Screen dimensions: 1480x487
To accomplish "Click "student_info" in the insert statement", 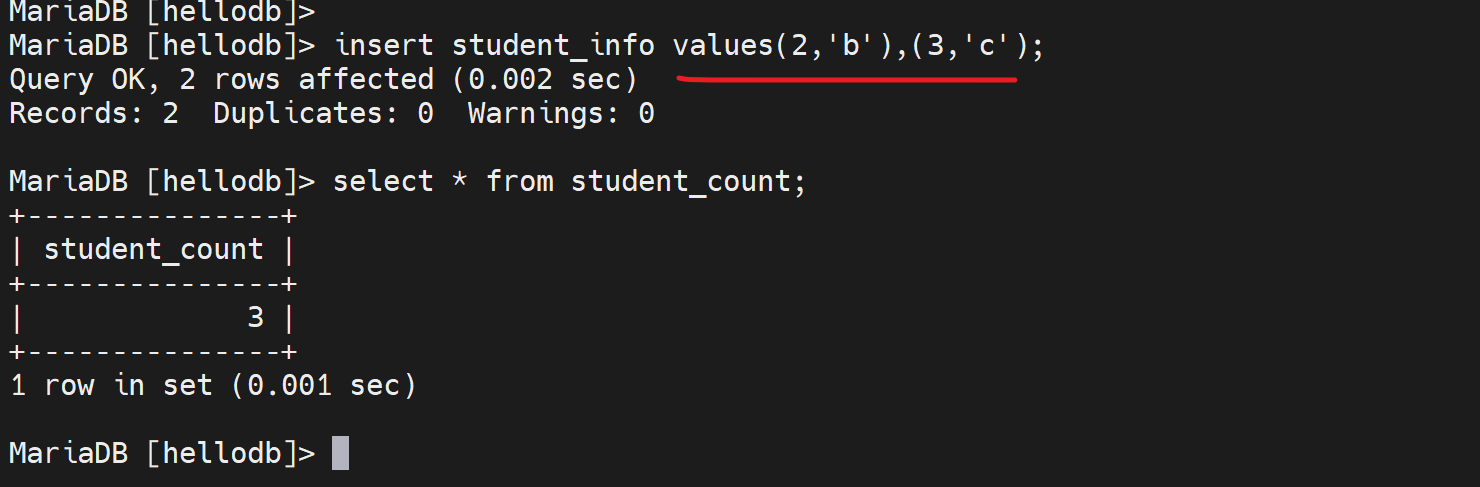I will click(552, 46).
